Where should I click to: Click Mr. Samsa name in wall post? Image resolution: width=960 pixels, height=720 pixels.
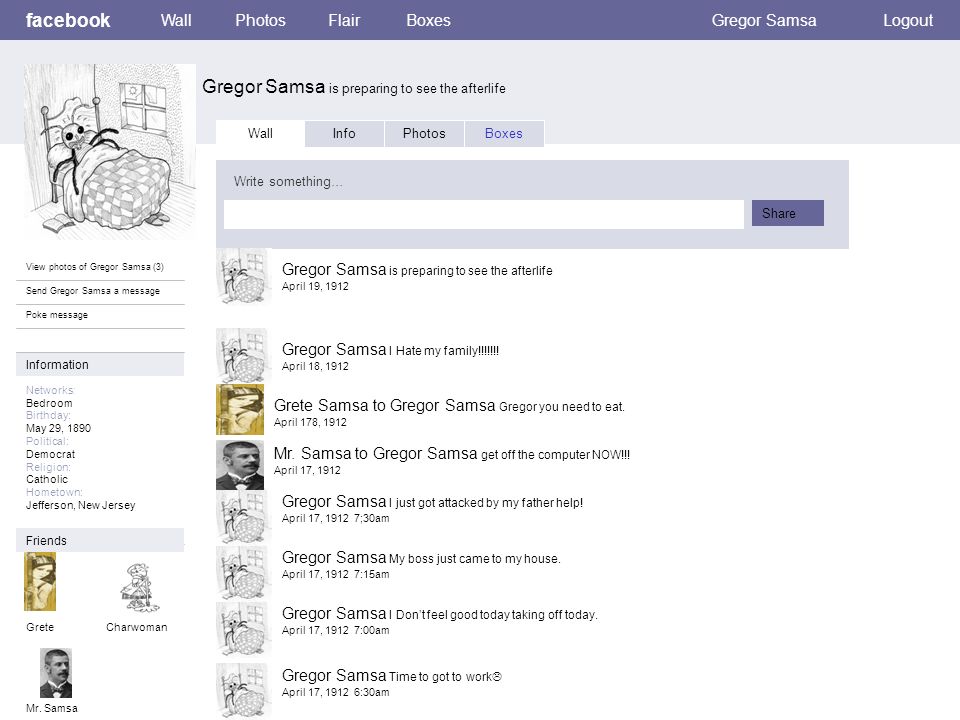(x=312, y=454)
